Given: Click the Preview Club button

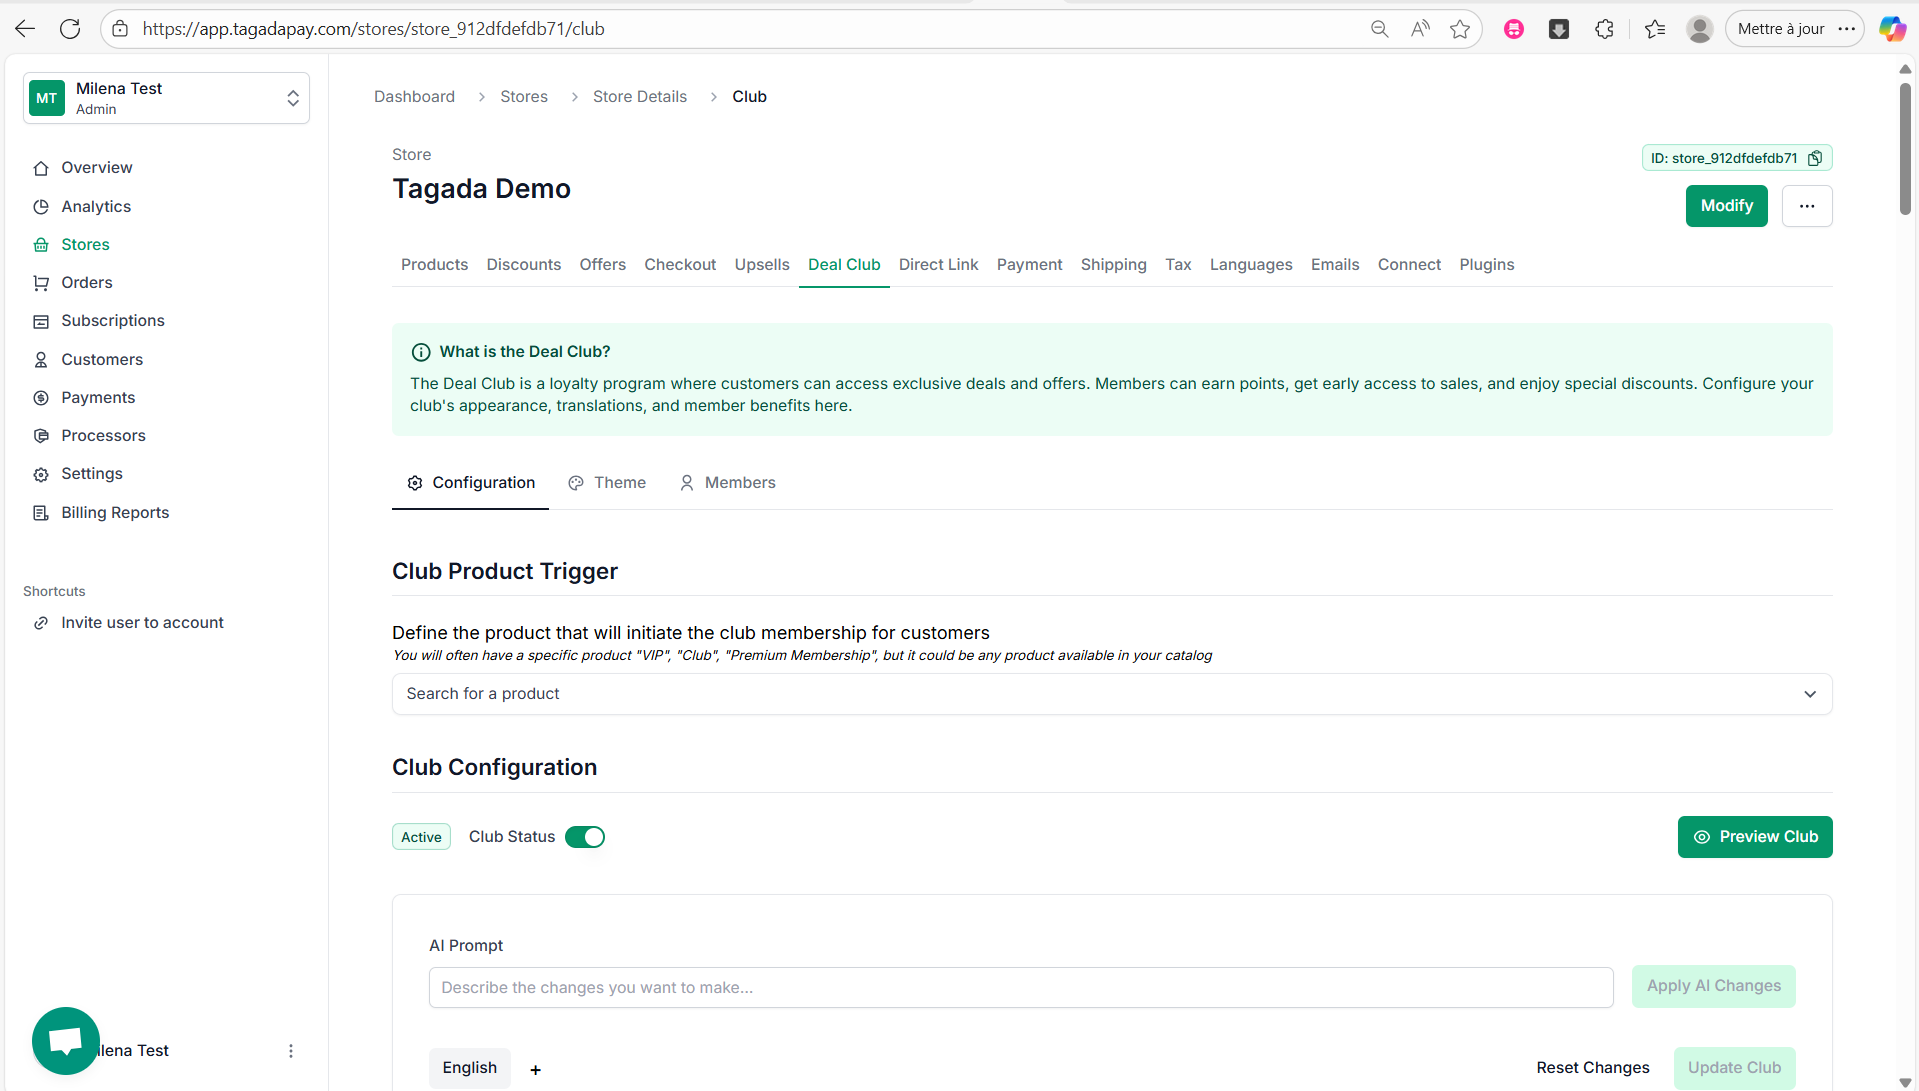Looking at the screenshot, I should click(x=1755, y=837).
